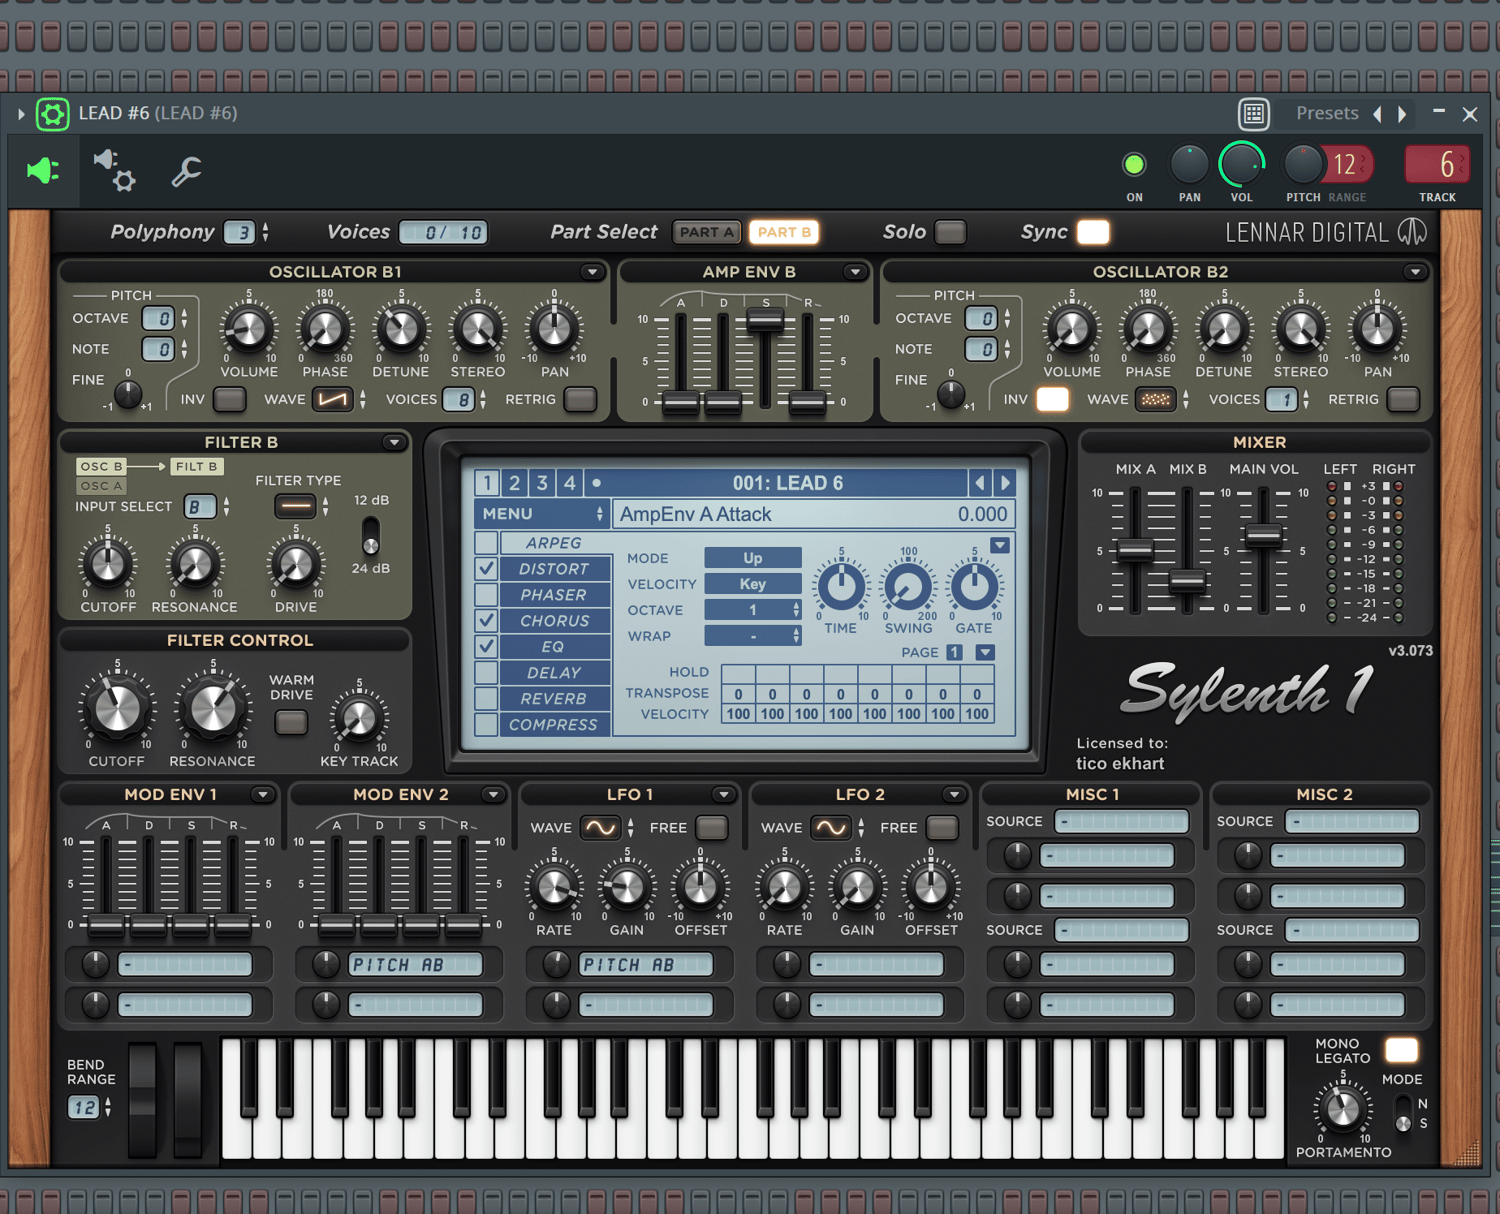Select PART A
The height and width of the screenshot is (1214, 1500).
tap(707, 233)
